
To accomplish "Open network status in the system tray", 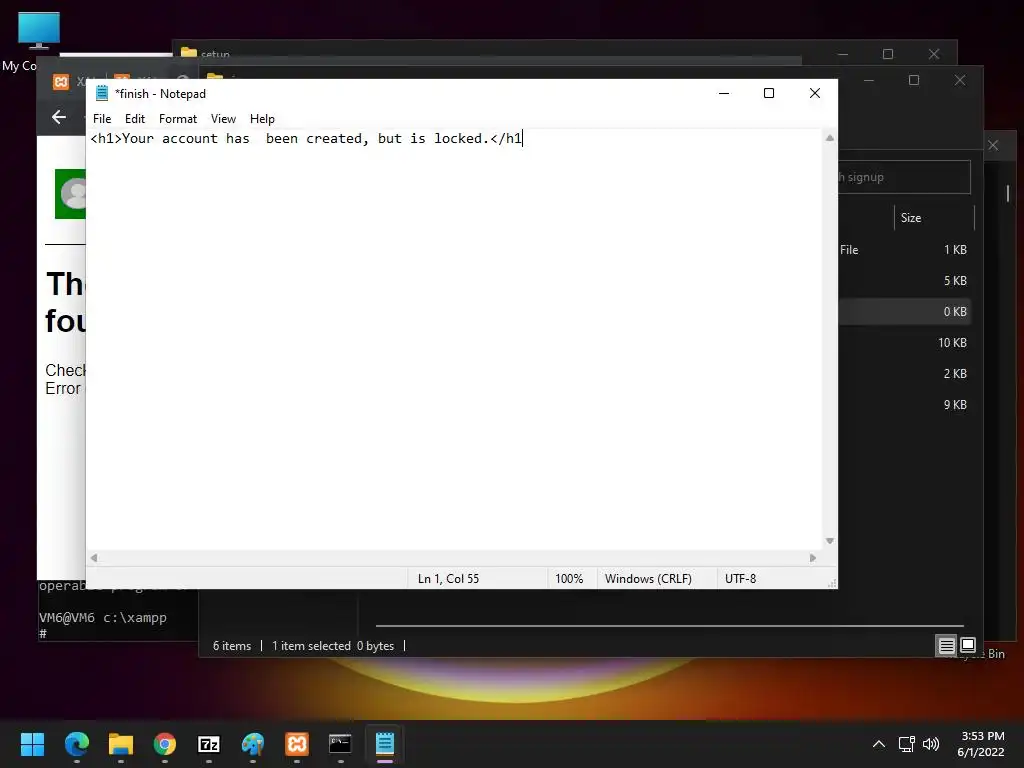I will point(906,744).
